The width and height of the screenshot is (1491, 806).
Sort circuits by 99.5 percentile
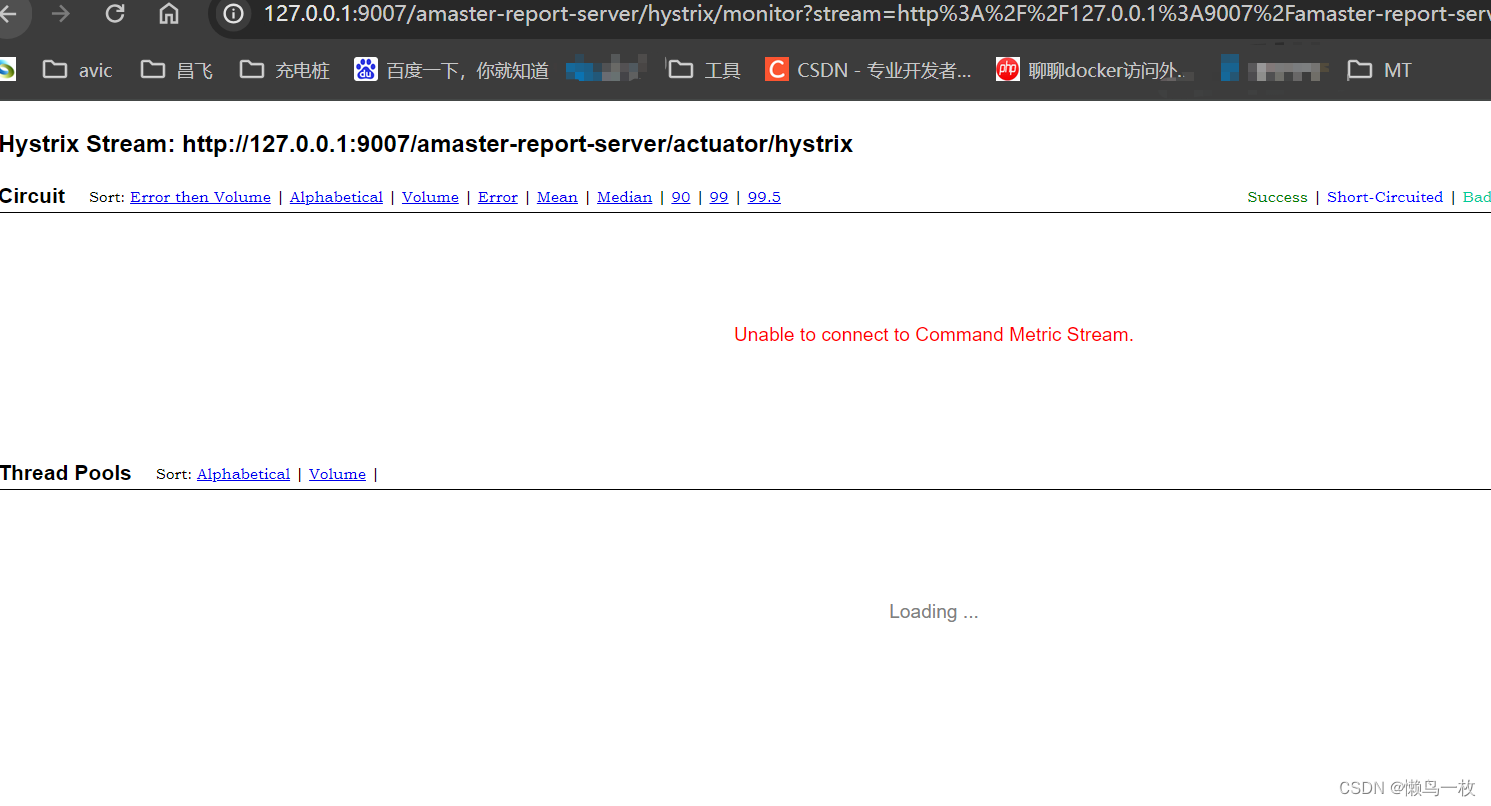pos(763,197)
